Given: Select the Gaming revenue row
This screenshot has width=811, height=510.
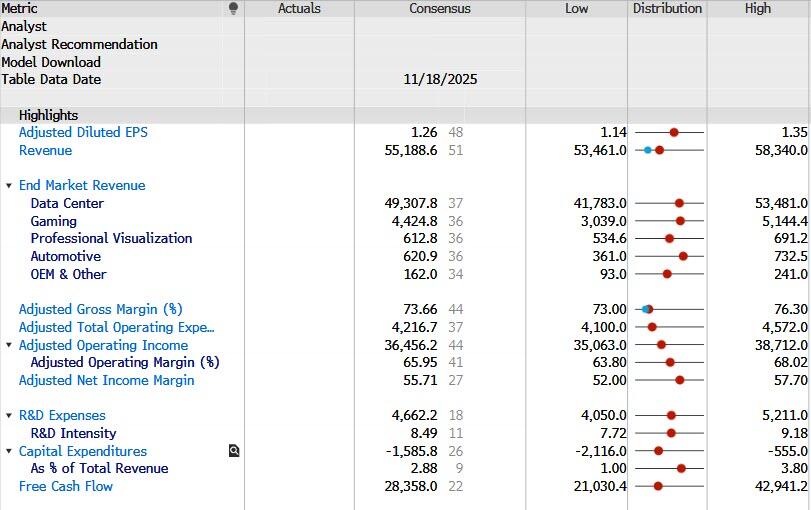Looking at the screenshot, I should [x=53, y=222].
